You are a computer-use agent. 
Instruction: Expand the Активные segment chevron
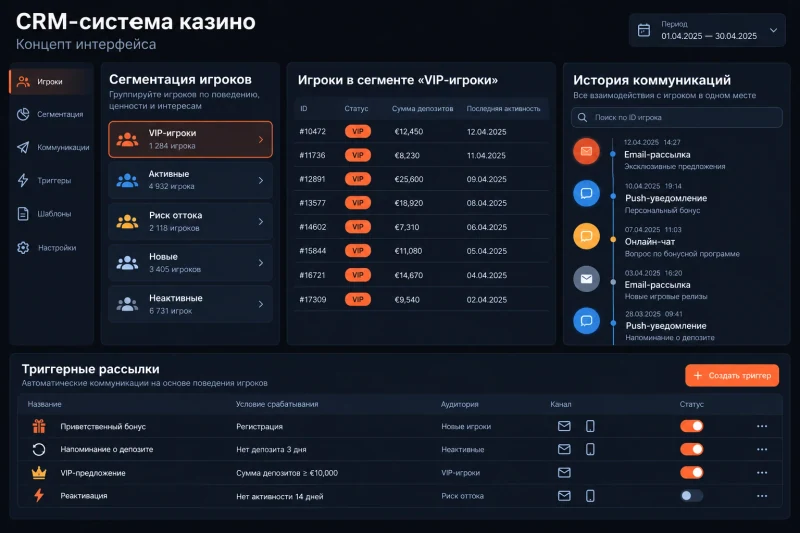coord(261,180)
